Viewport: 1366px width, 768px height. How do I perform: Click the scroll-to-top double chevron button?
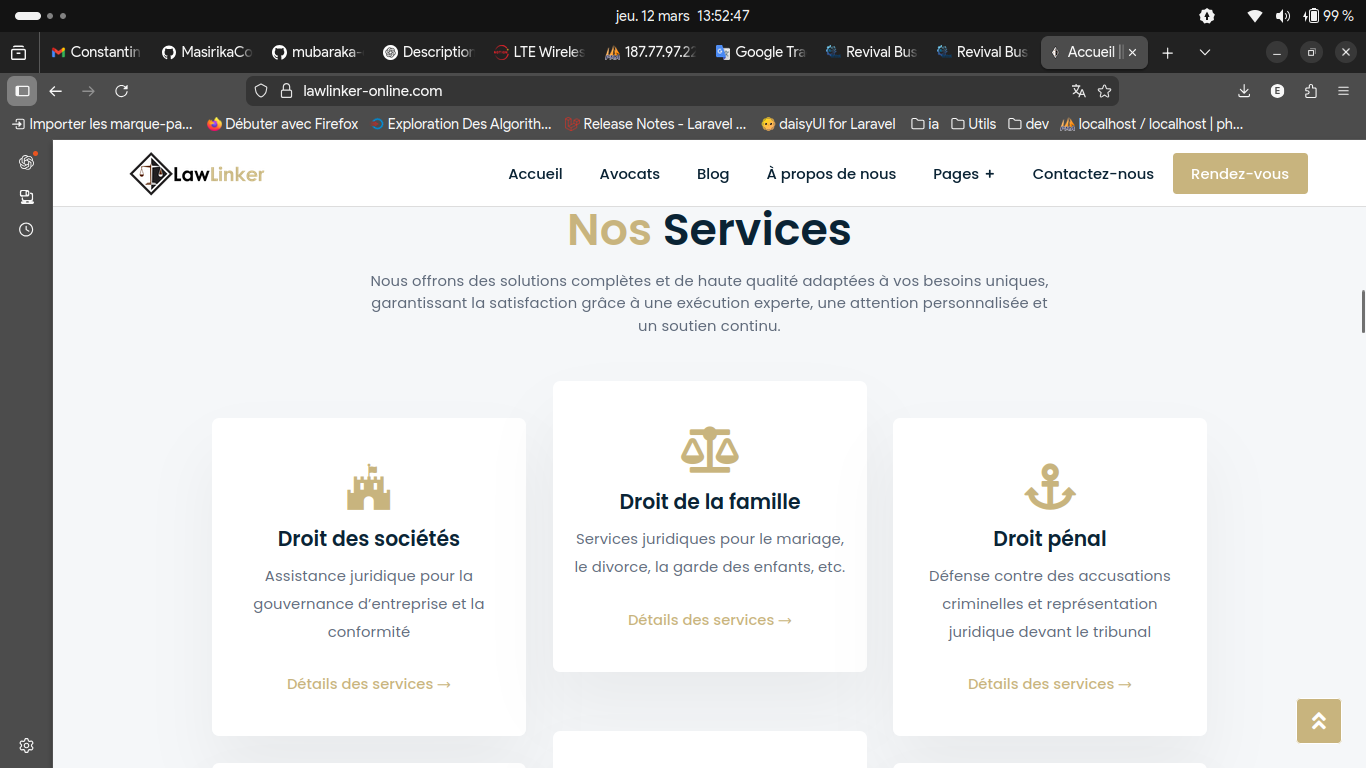(1318, 720)
